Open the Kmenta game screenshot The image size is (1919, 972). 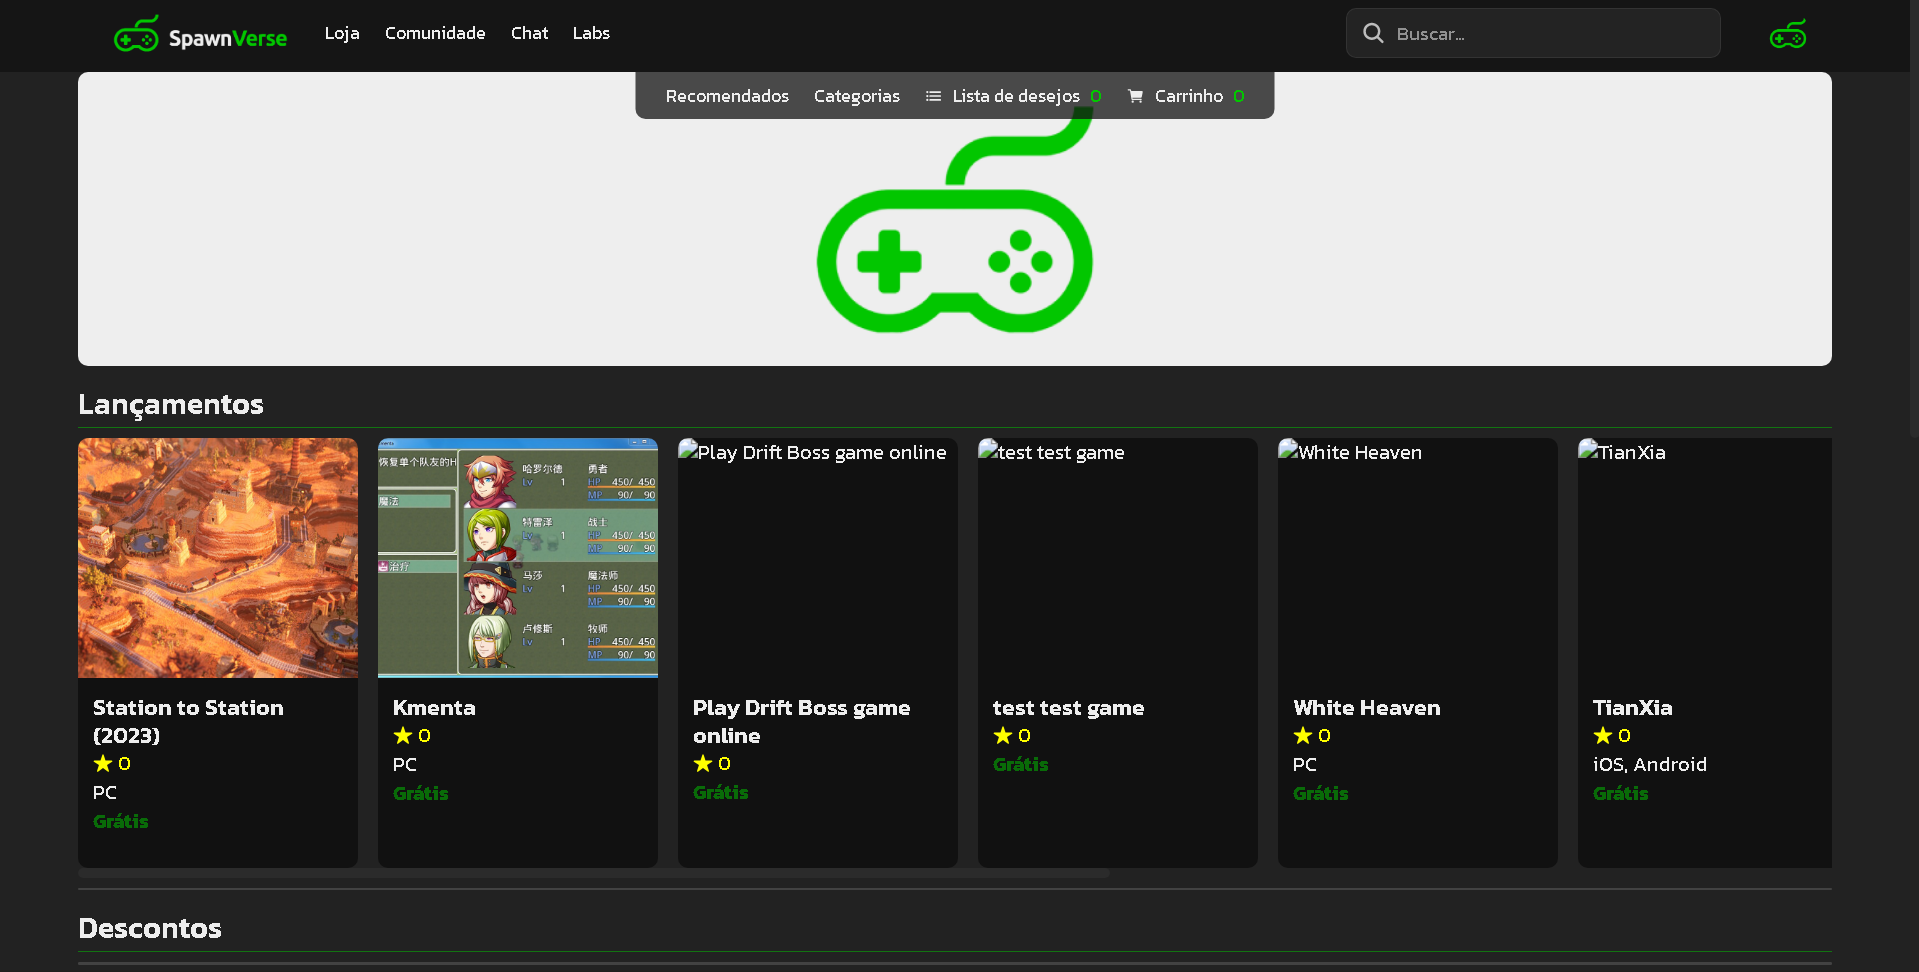pos(518,558)
